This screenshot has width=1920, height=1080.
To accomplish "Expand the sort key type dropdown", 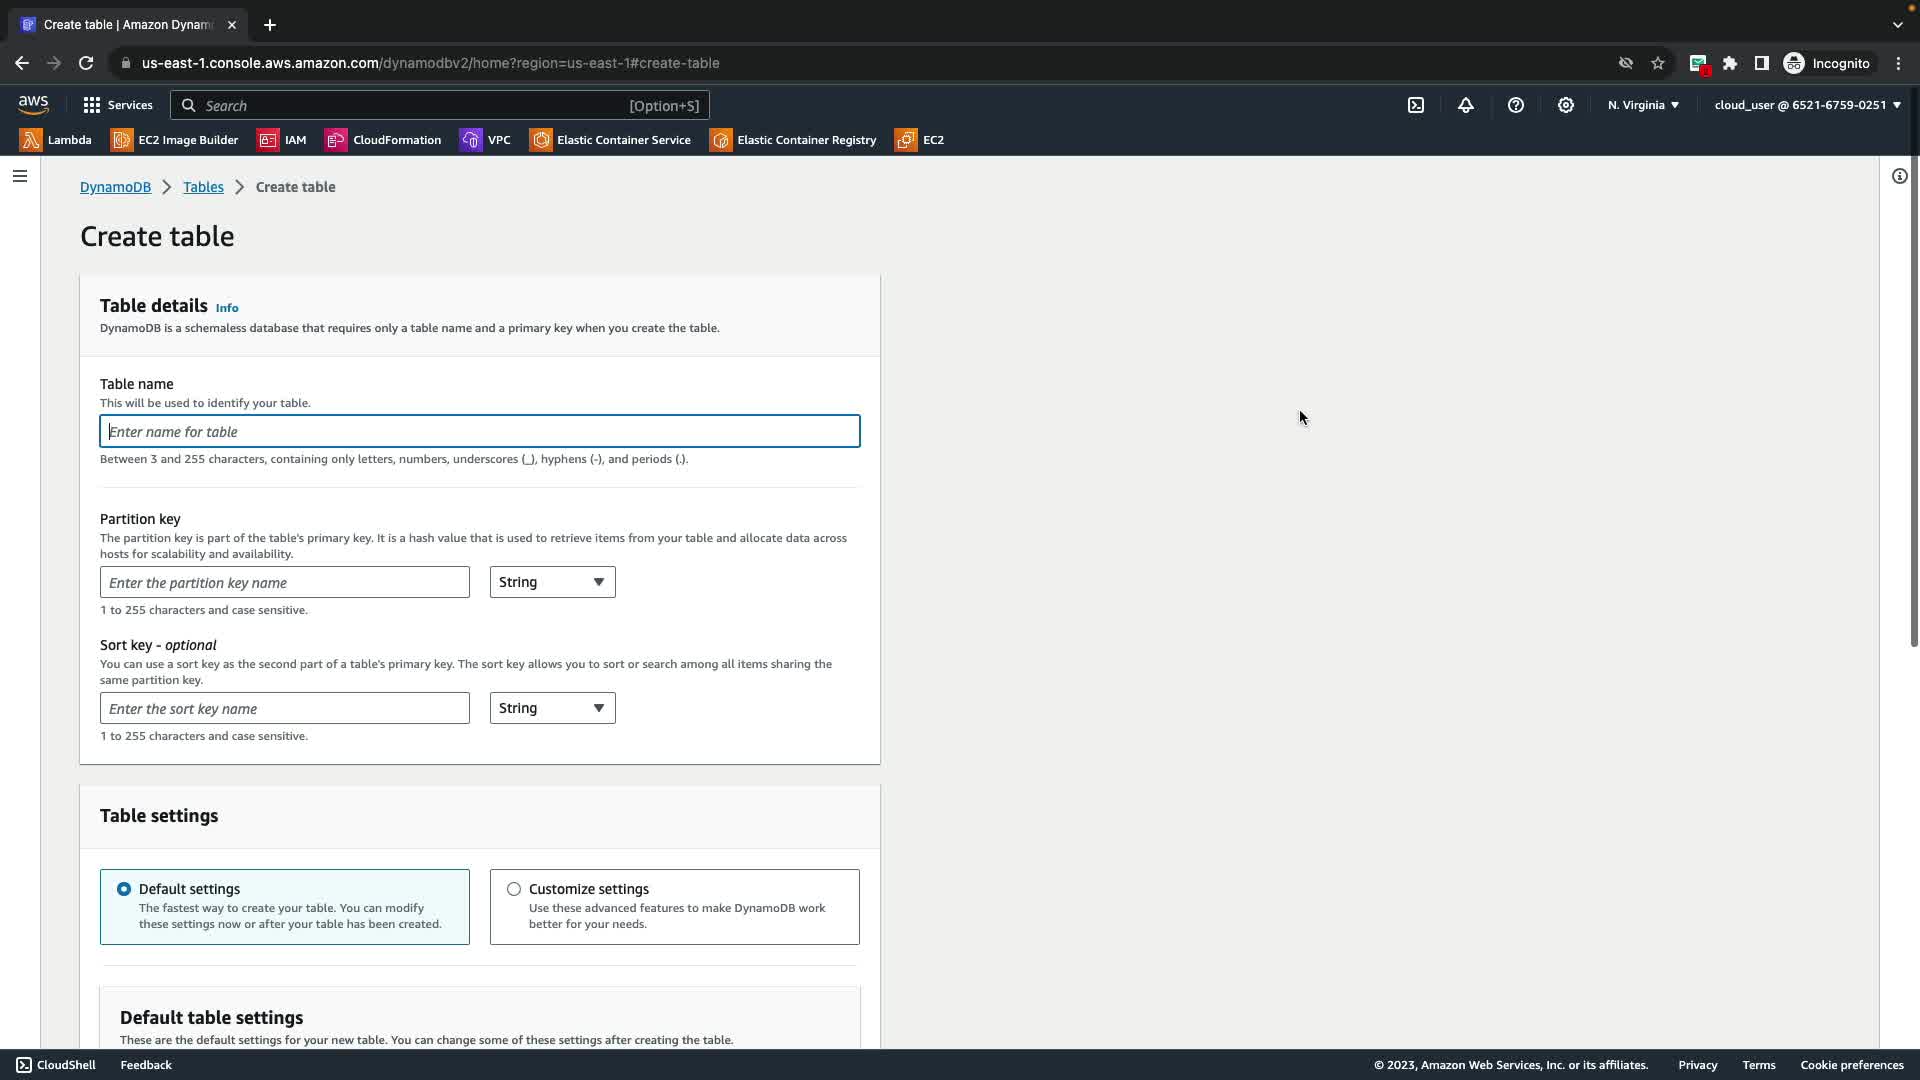I will point(552,708).
